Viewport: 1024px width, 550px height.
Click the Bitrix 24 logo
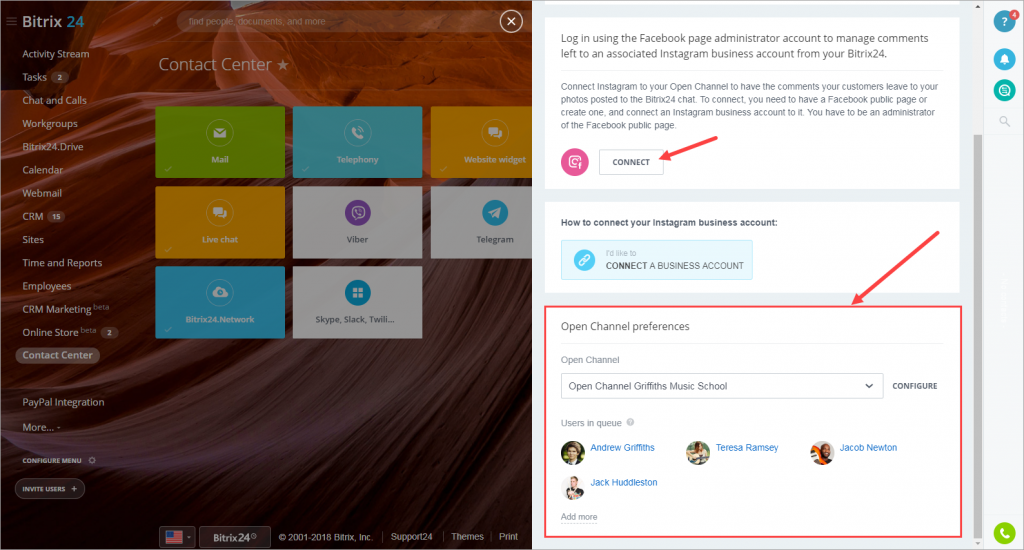[53, 22]
